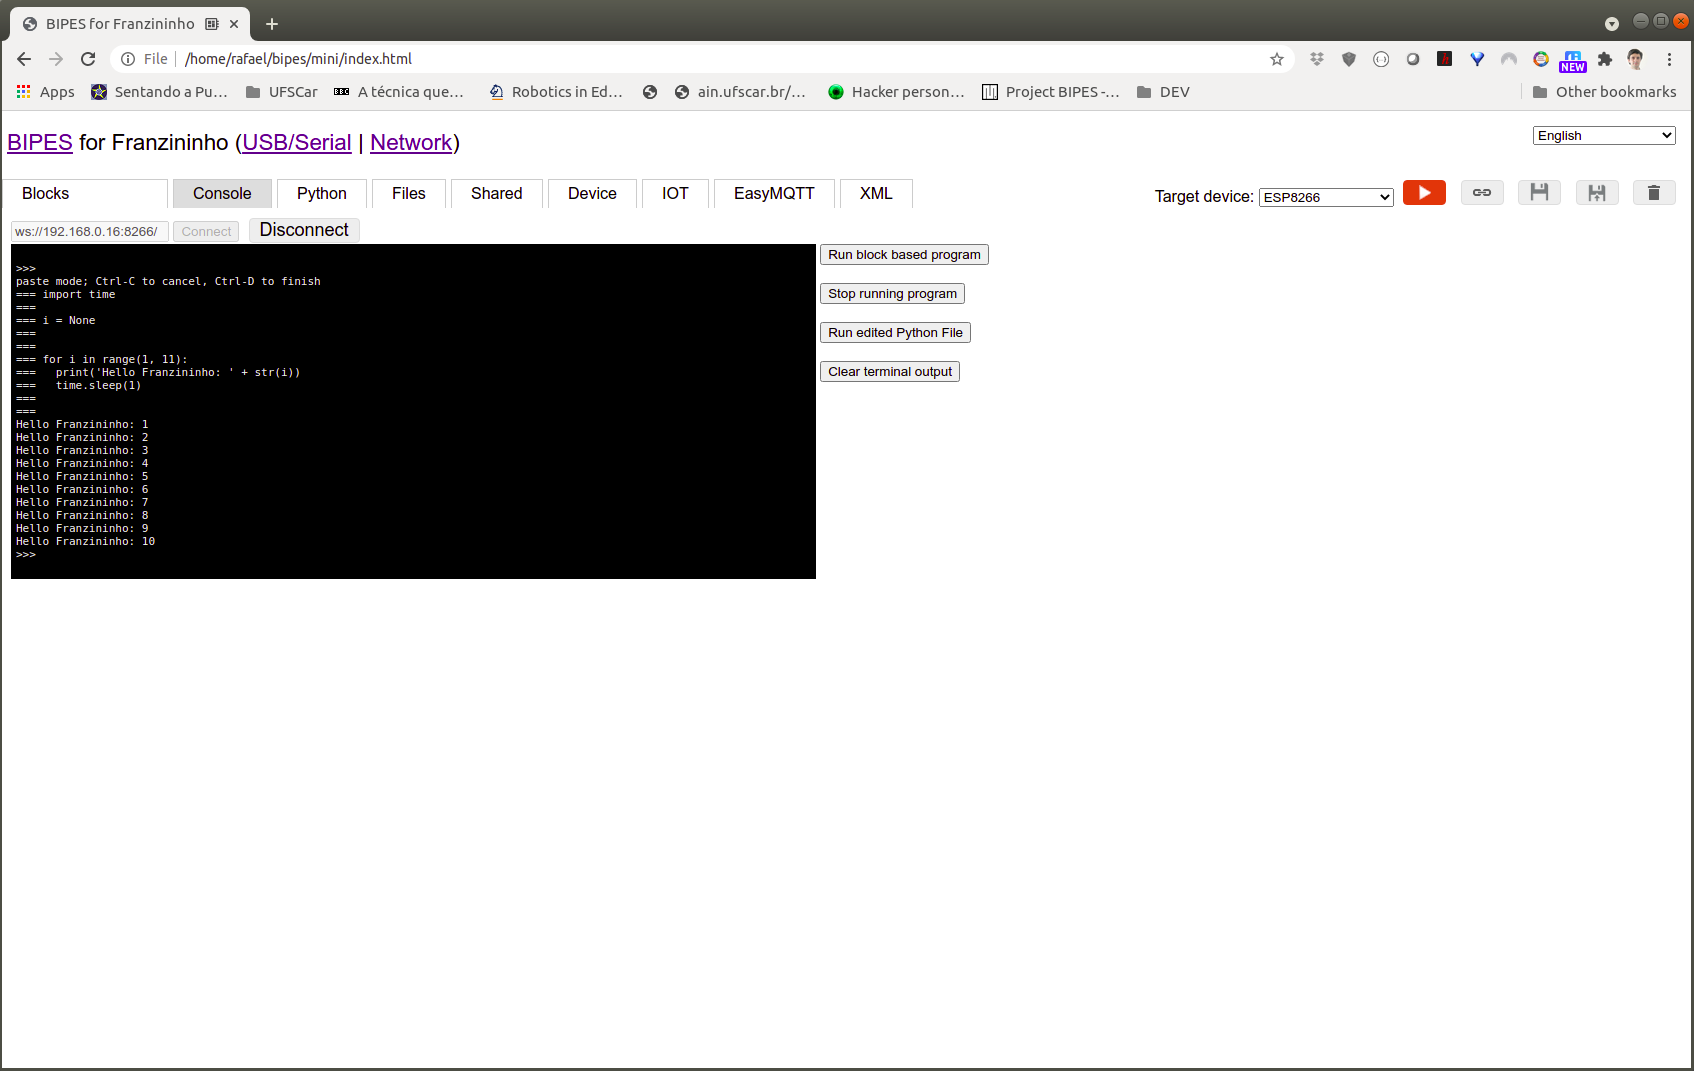Click the floppy disk save icon

point(1539,192)
